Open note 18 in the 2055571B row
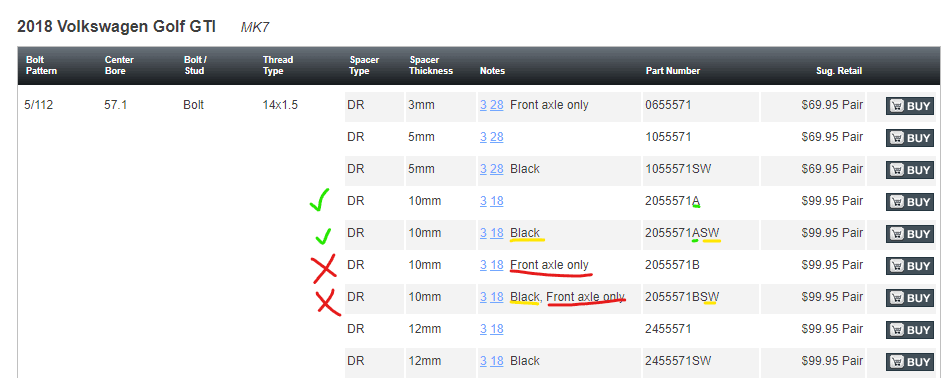Screen dimensions: 949x378 497,265
